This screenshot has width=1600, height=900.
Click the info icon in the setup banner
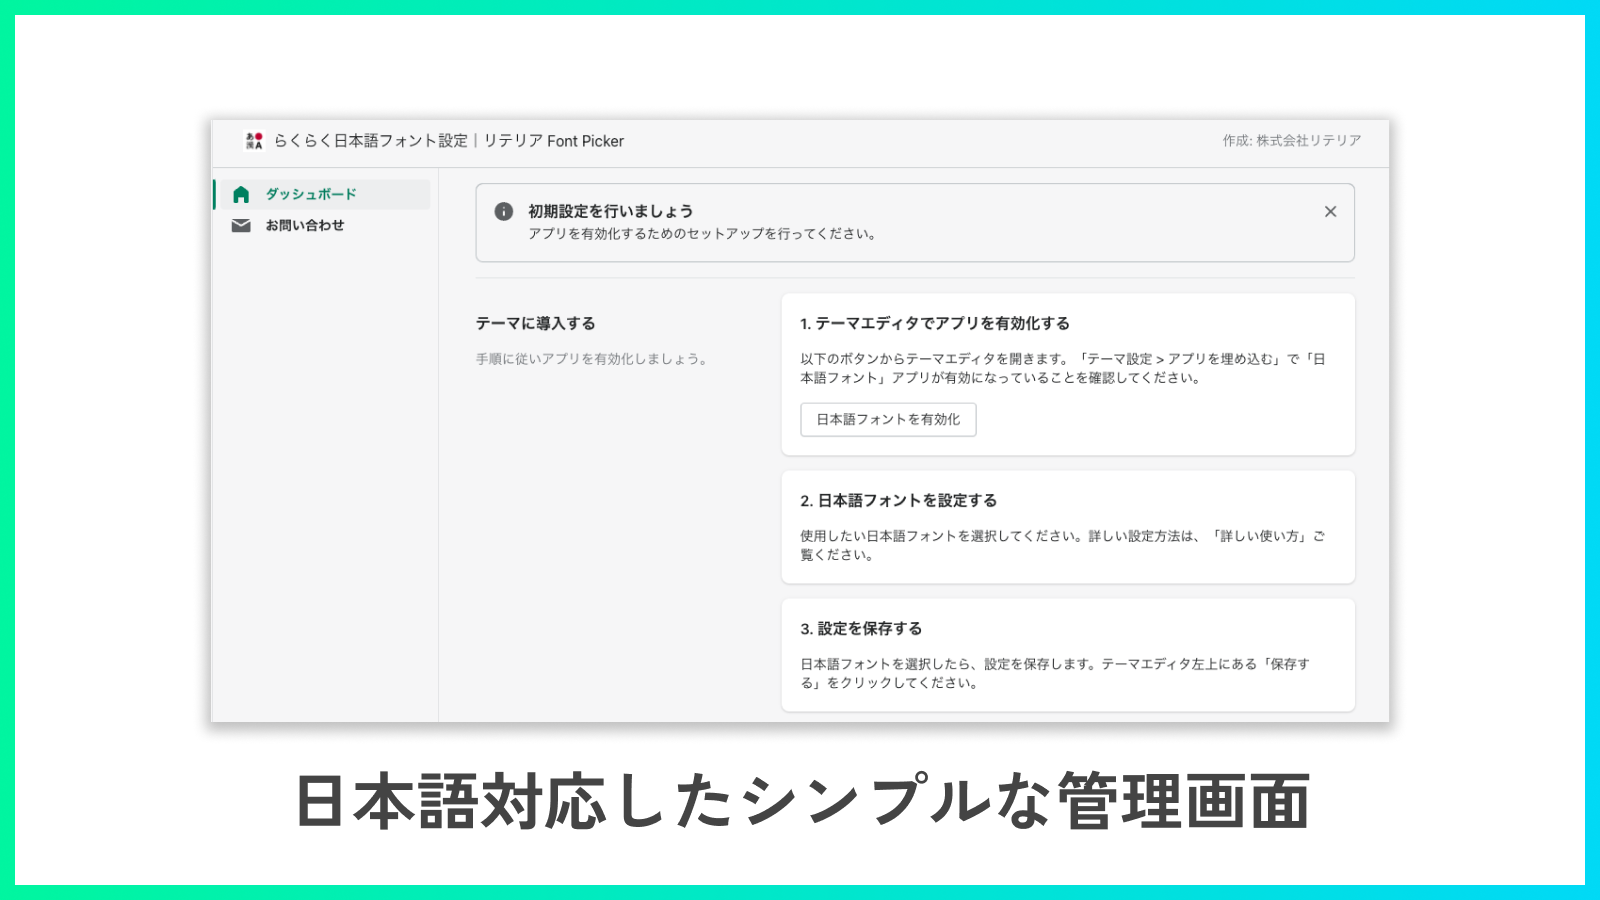(x=504, y=211)
